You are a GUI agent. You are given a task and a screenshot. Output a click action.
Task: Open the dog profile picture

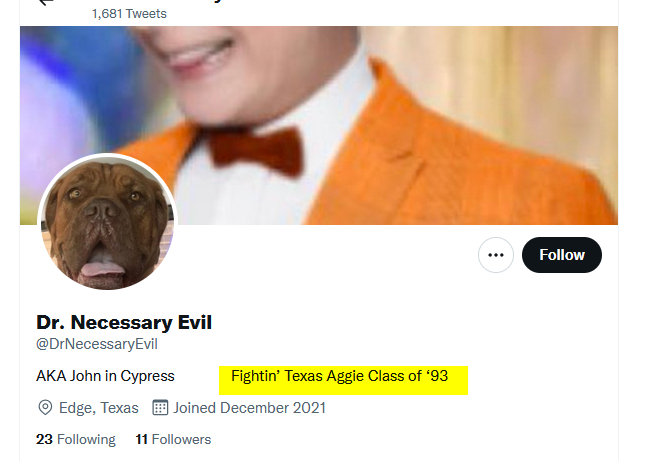point(107,222)
